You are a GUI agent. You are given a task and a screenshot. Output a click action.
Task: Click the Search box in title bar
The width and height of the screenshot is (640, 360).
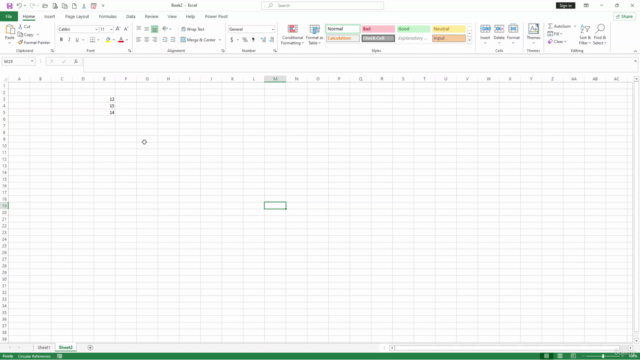322,6
